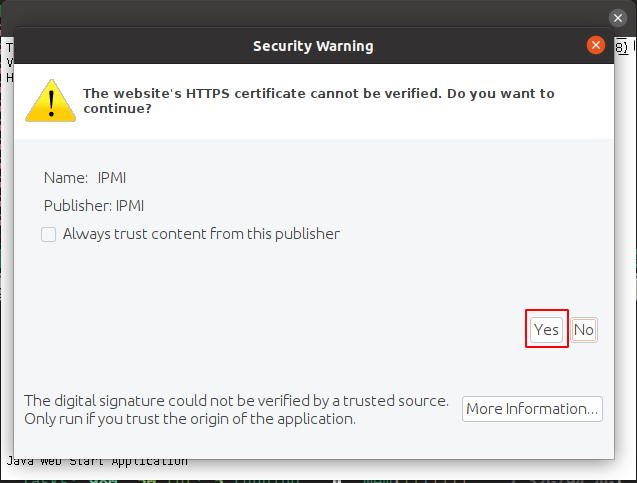Select the 'Name: IPMI' text

(85, 178)
